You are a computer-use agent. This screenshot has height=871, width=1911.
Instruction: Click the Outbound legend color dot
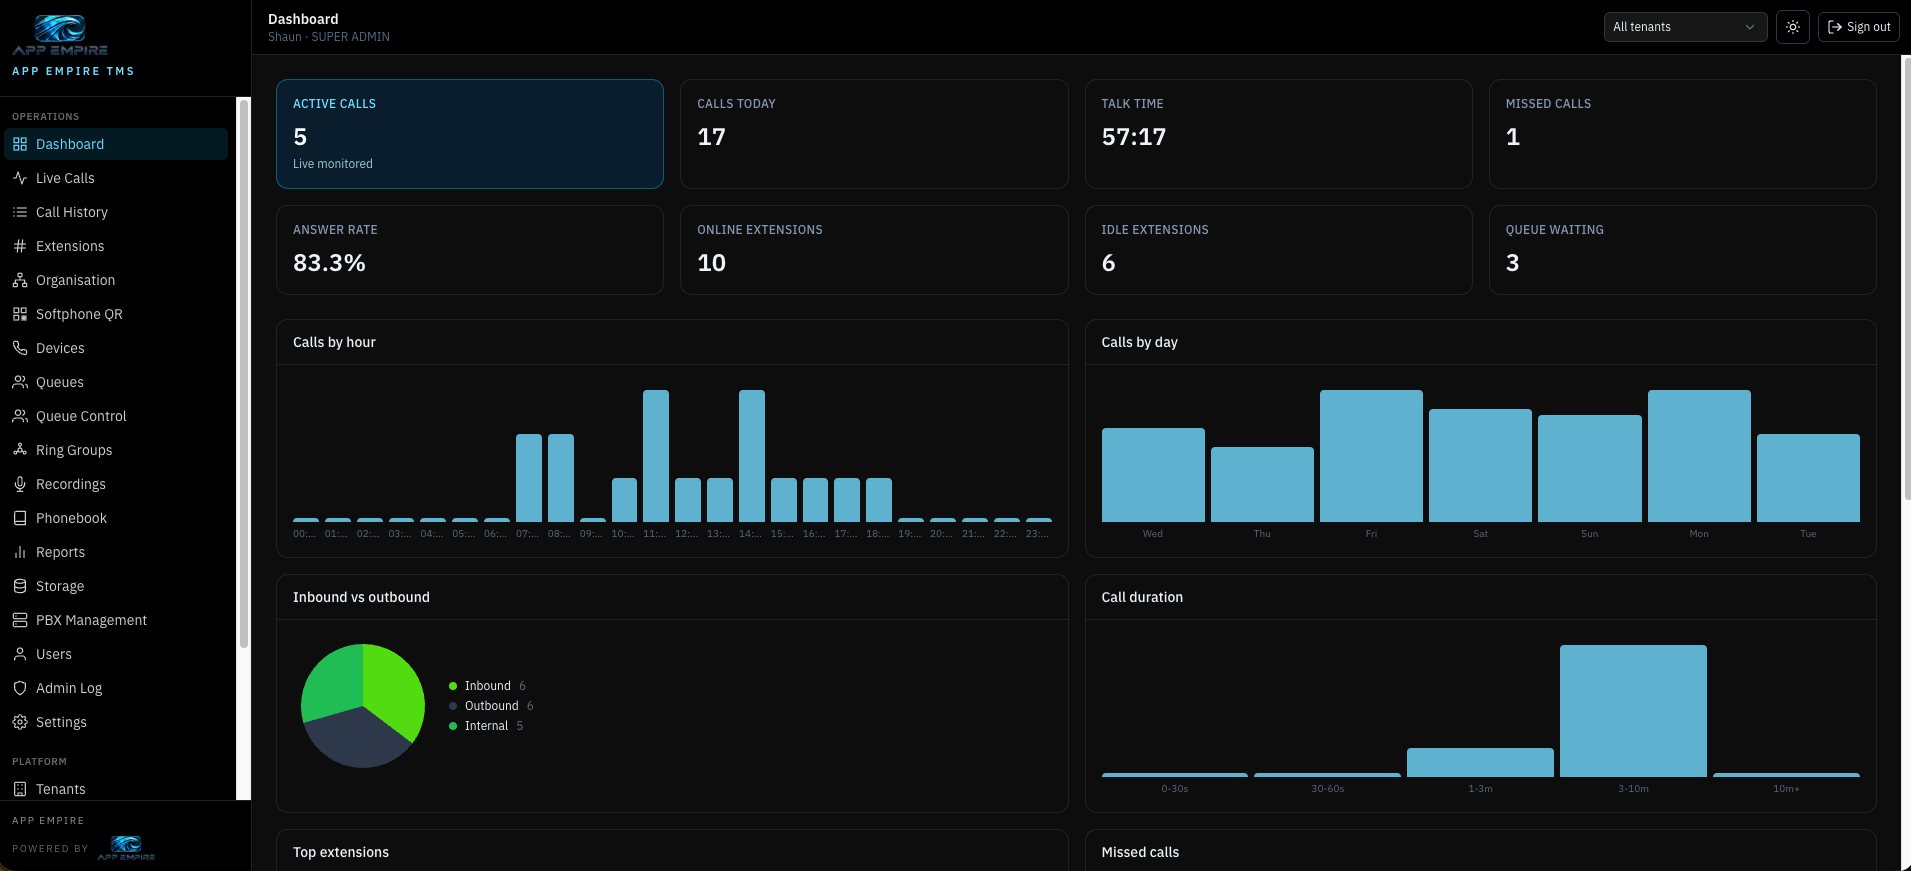pyautogui.click(x=453, y=706)
